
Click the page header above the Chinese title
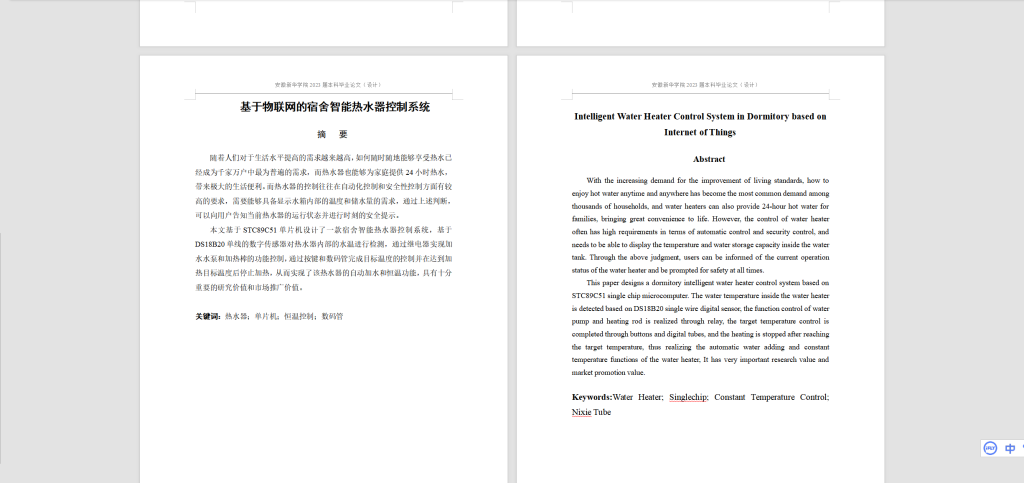pyautogui.click(x=328, y=85)
